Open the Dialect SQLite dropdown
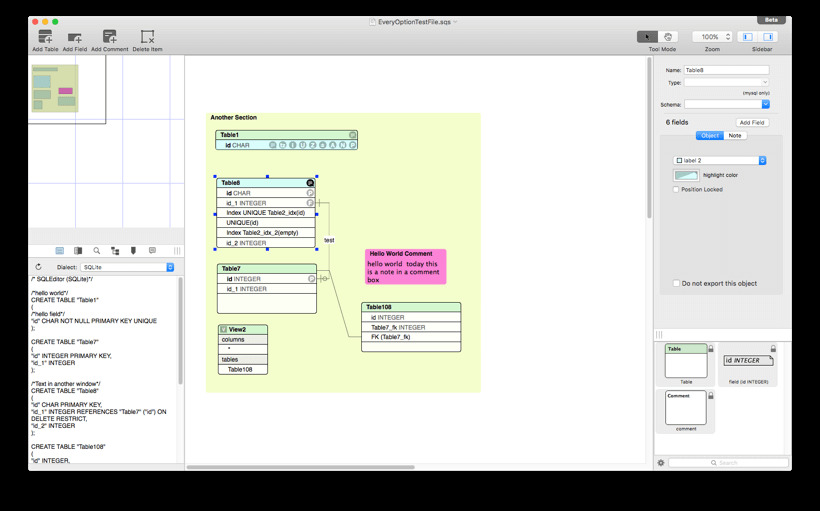 point(128,267)
